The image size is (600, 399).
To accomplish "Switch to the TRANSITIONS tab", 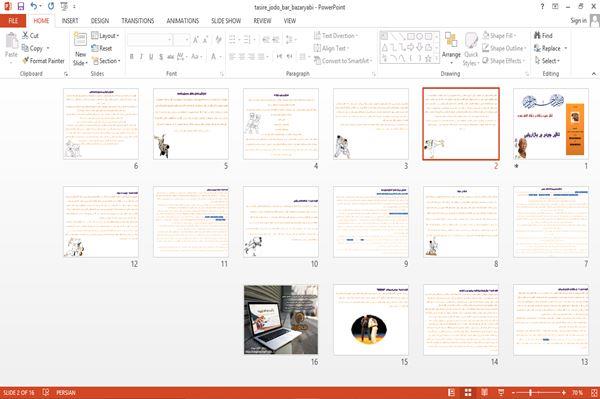I will 138,21.
